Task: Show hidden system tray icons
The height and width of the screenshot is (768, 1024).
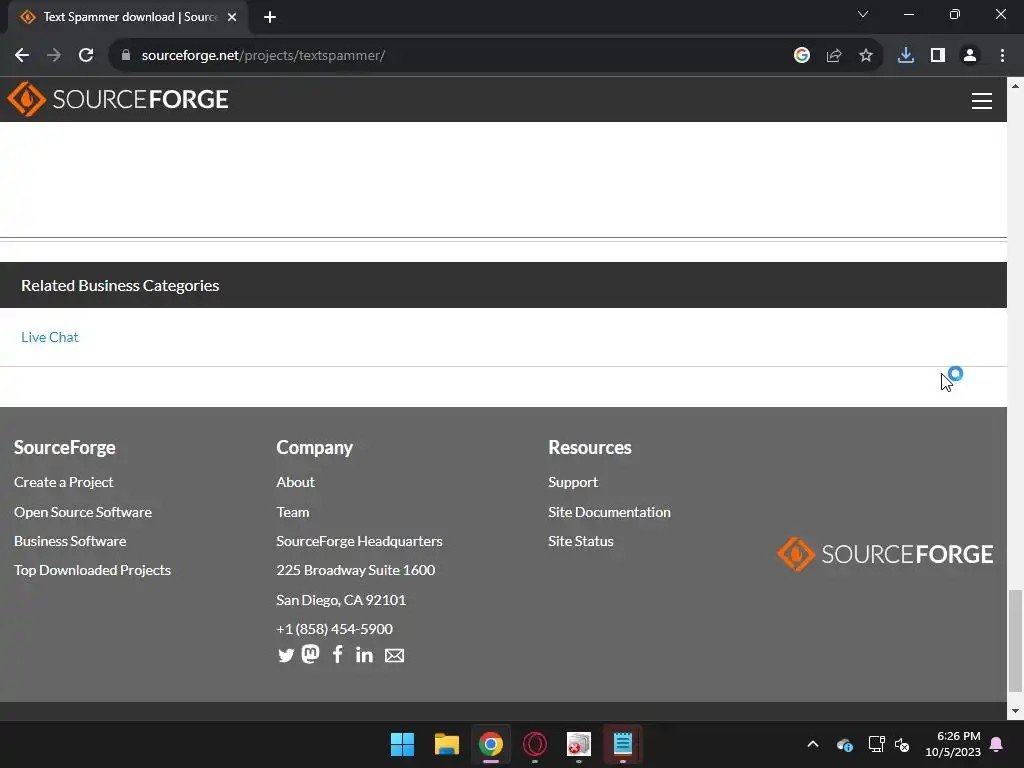Action: point(813,744)
